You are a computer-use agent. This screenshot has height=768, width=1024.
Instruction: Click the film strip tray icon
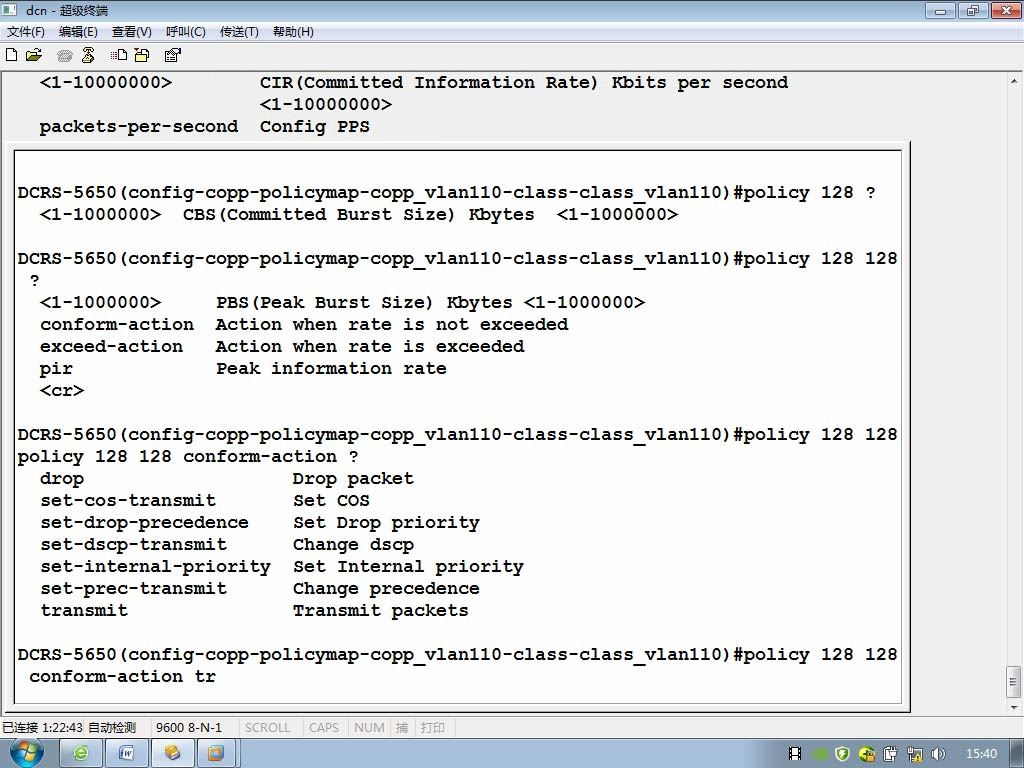click(795, 754)
